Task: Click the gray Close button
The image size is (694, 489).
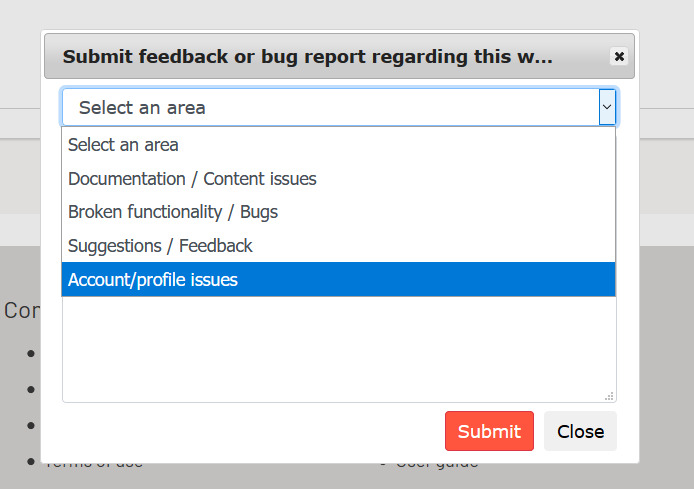Action: pyautogui.click(x=580, y=431)
